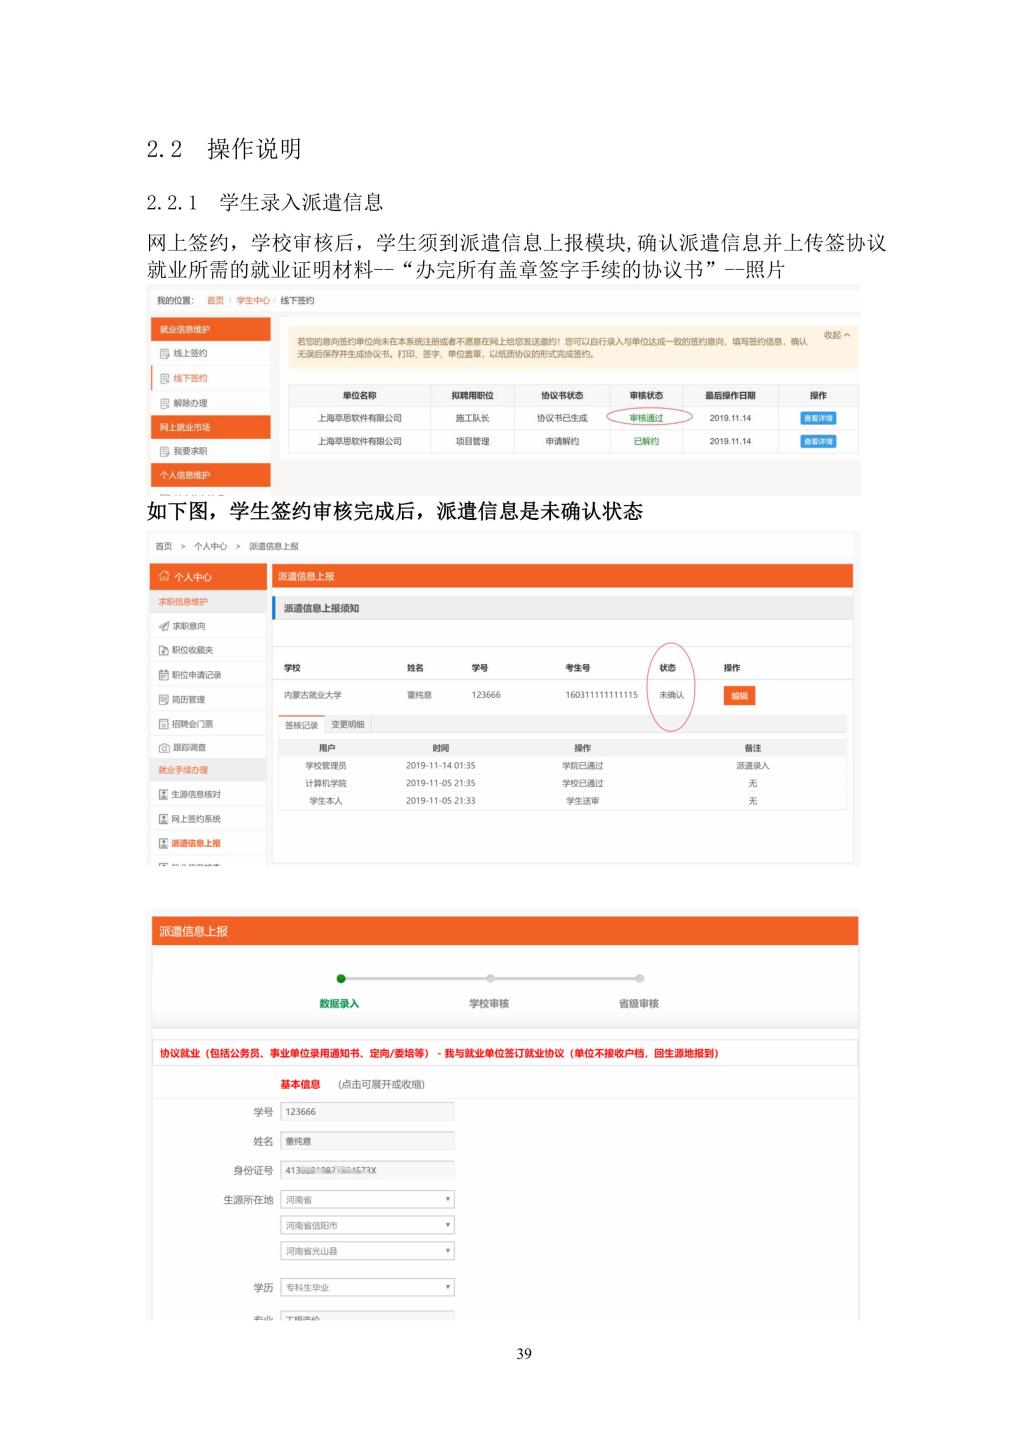1024x1448 pixels.
Task: Click the 学校审核 progress step dot
Action: point(490,979)
